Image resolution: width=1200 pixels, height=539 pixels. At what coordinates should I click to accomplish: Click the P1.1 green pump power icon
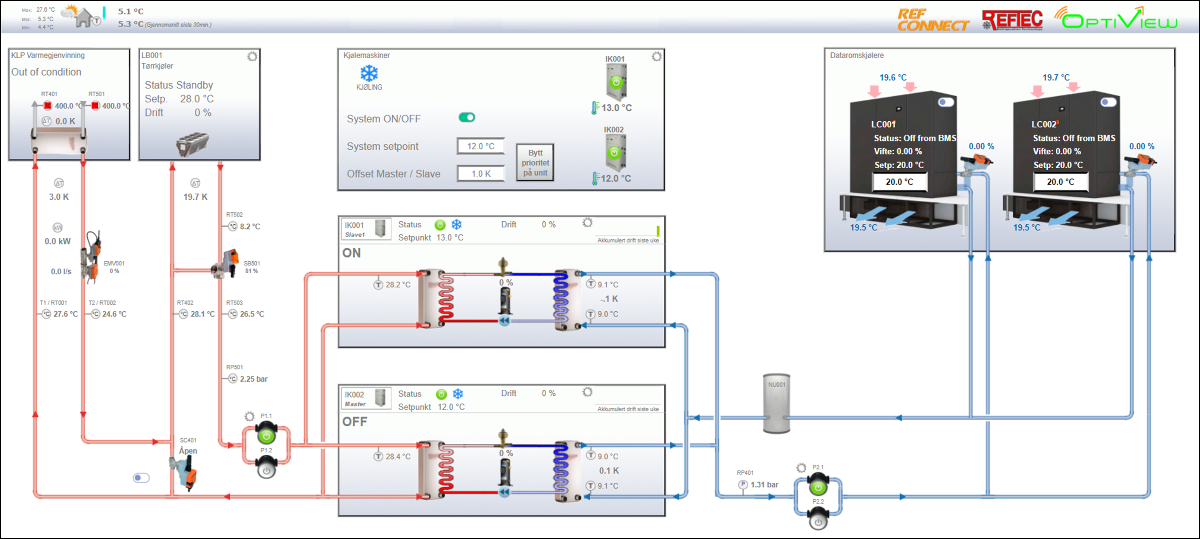pyautogui.click(x=266, y=434)
